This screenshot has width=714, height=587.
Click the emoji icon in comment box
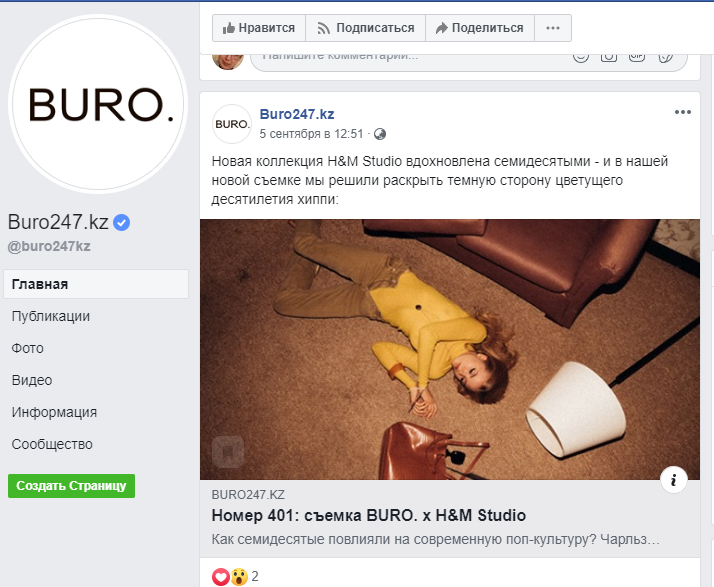[581, 57]
